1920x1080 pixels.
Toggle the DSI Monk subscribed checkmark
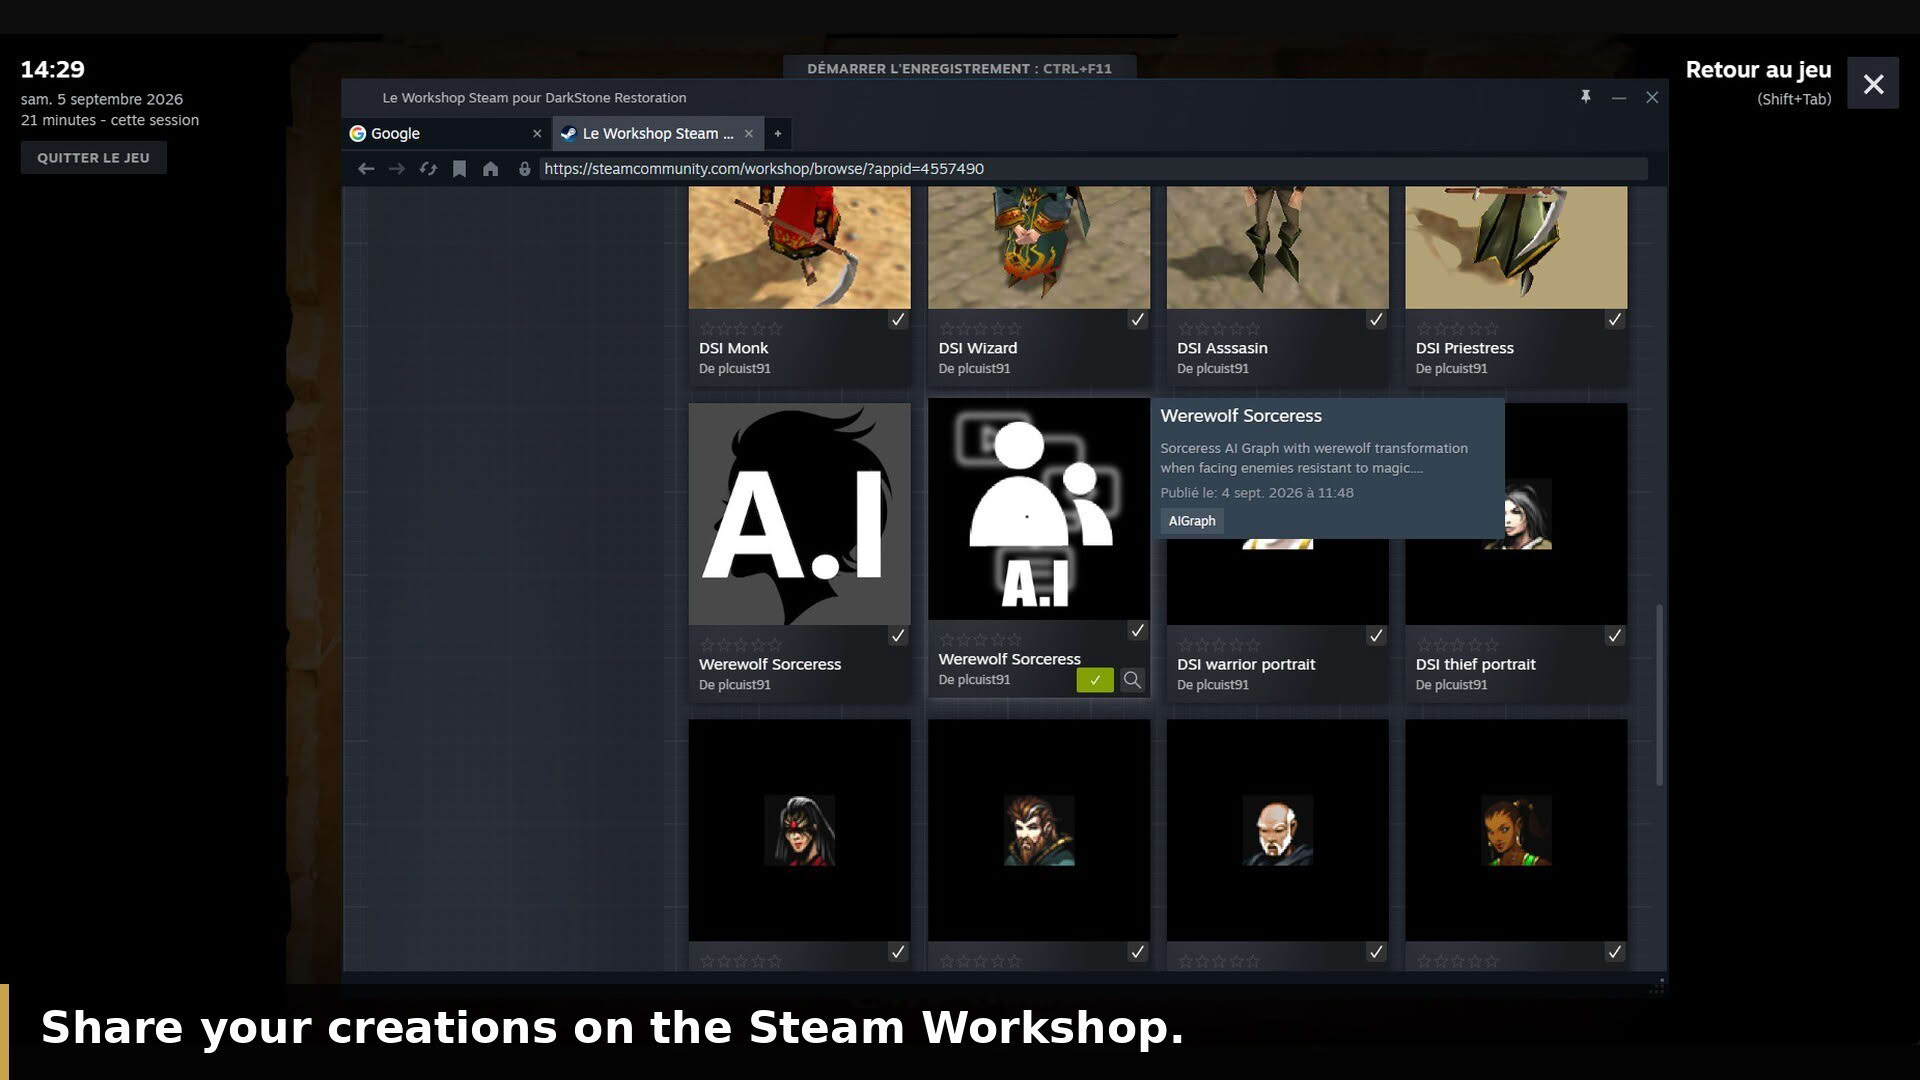coord(898,320)
